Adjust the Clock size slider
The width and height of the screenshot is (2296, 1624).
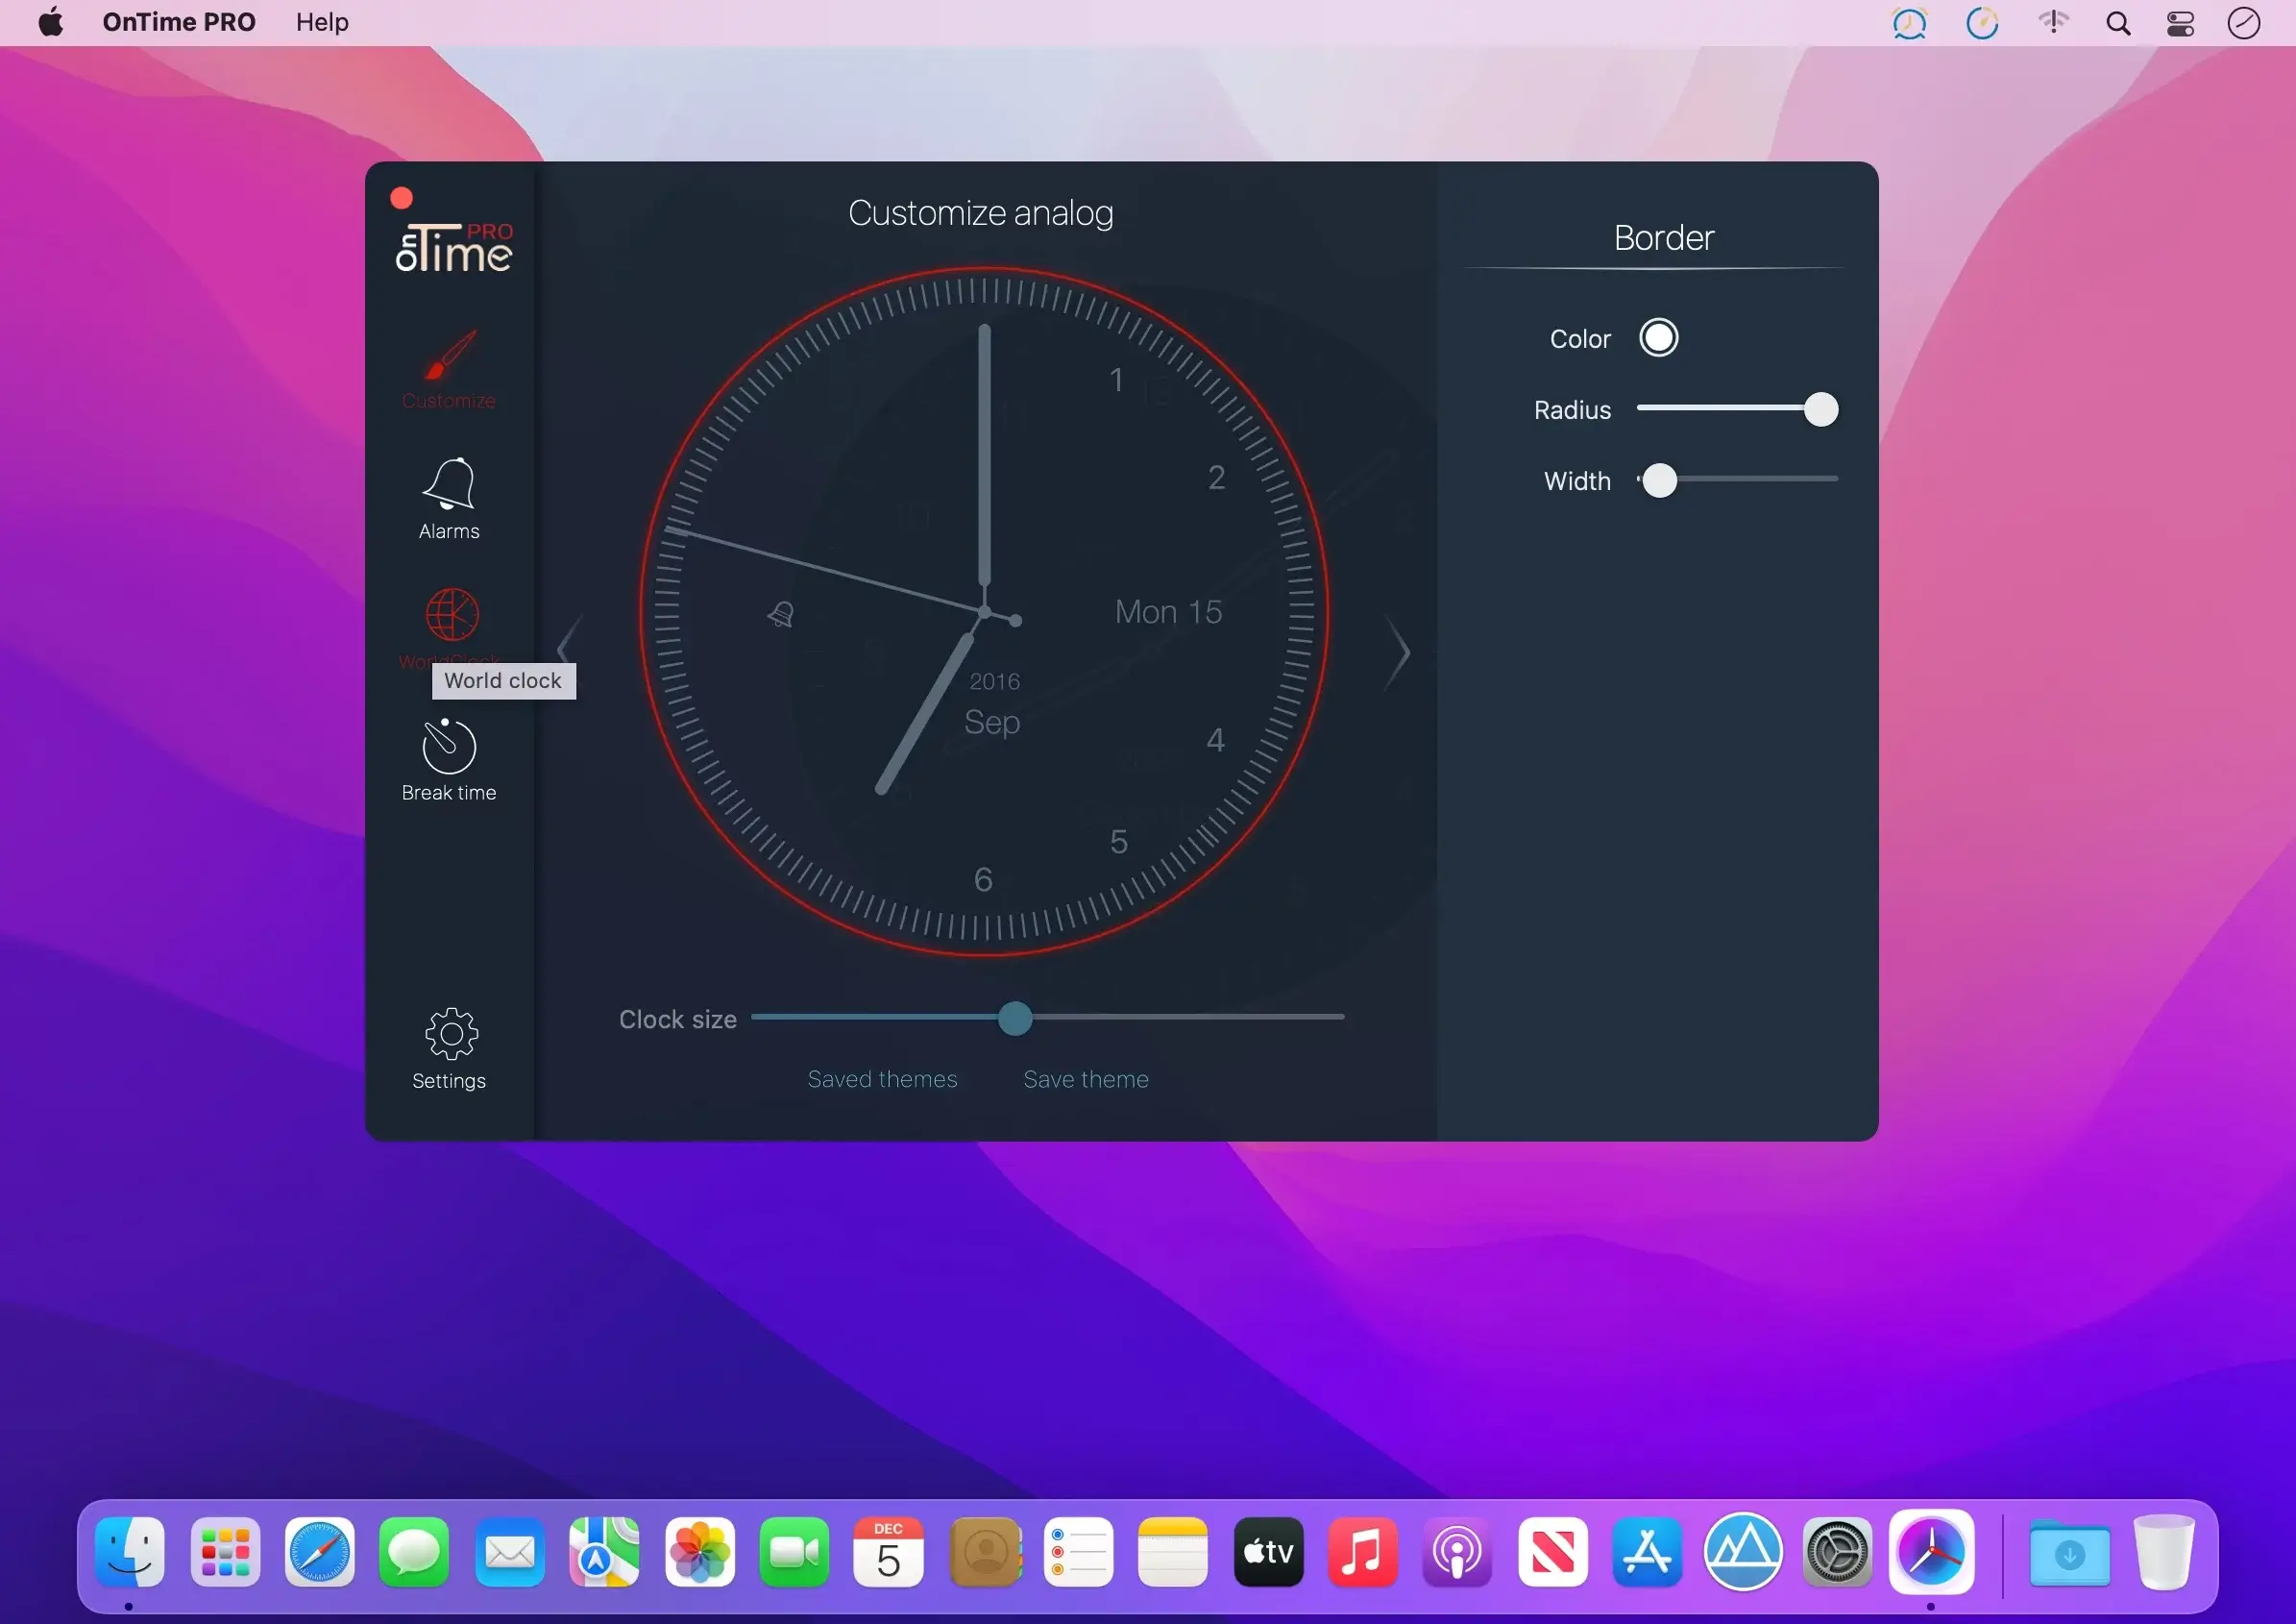click(1047, 1018)
